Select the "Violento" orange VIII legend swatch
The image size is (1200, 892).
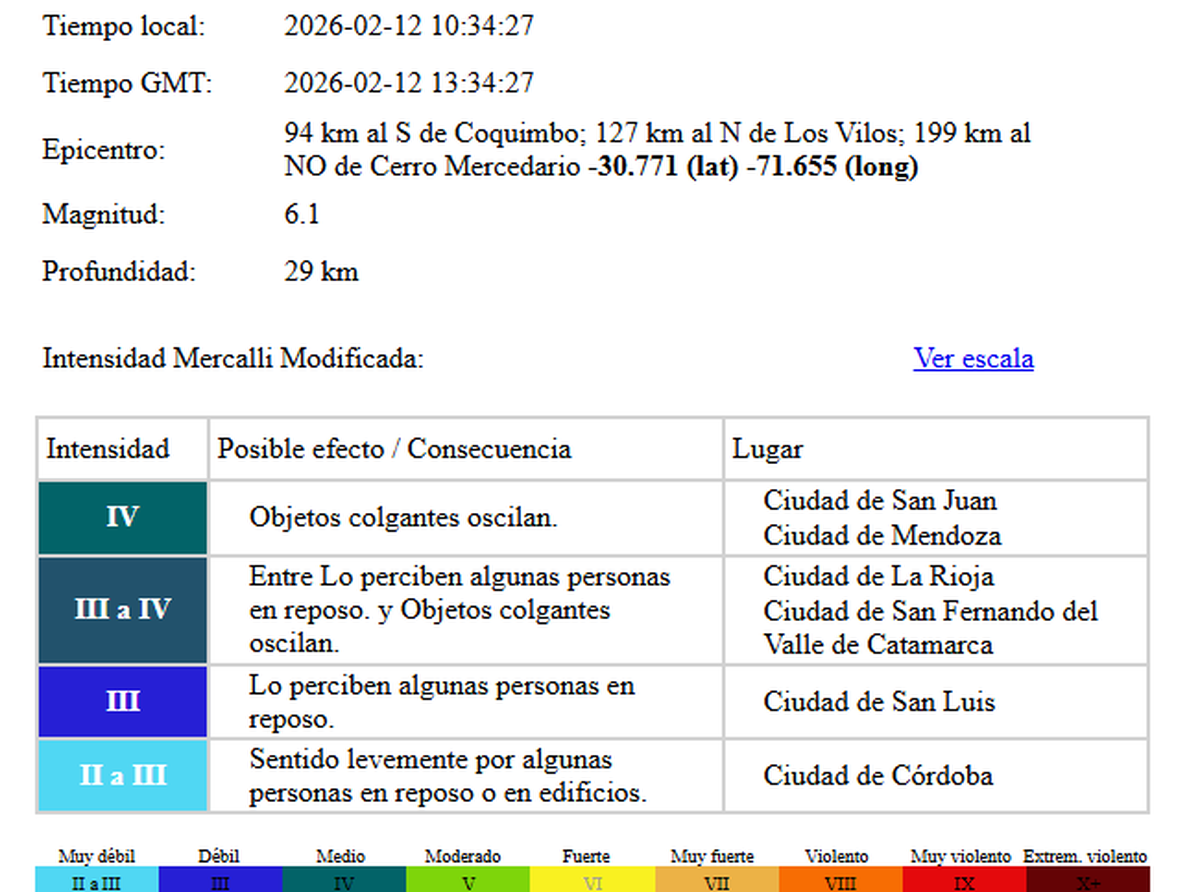(x=840, y=879)
